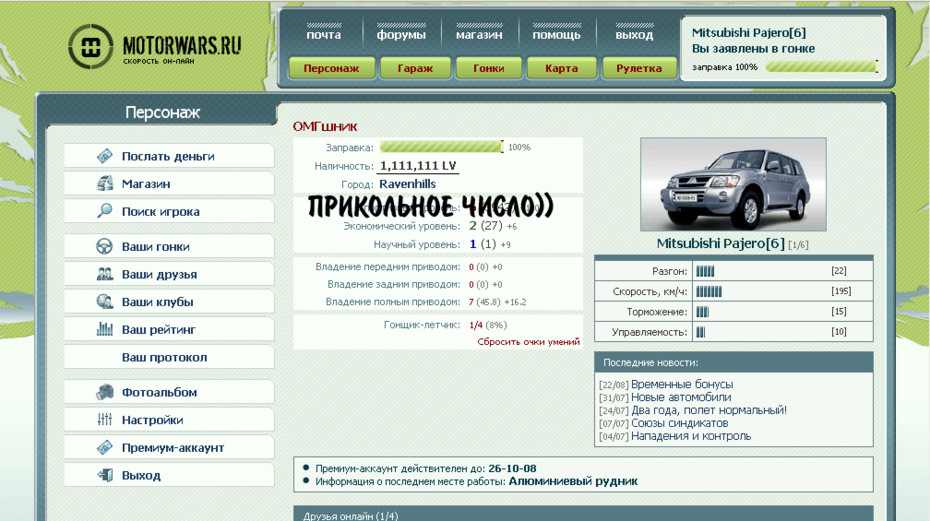930x521 pixels.
Task: Click the steering wheel icon beside Ваши гонки
Action: coord(104,246)
